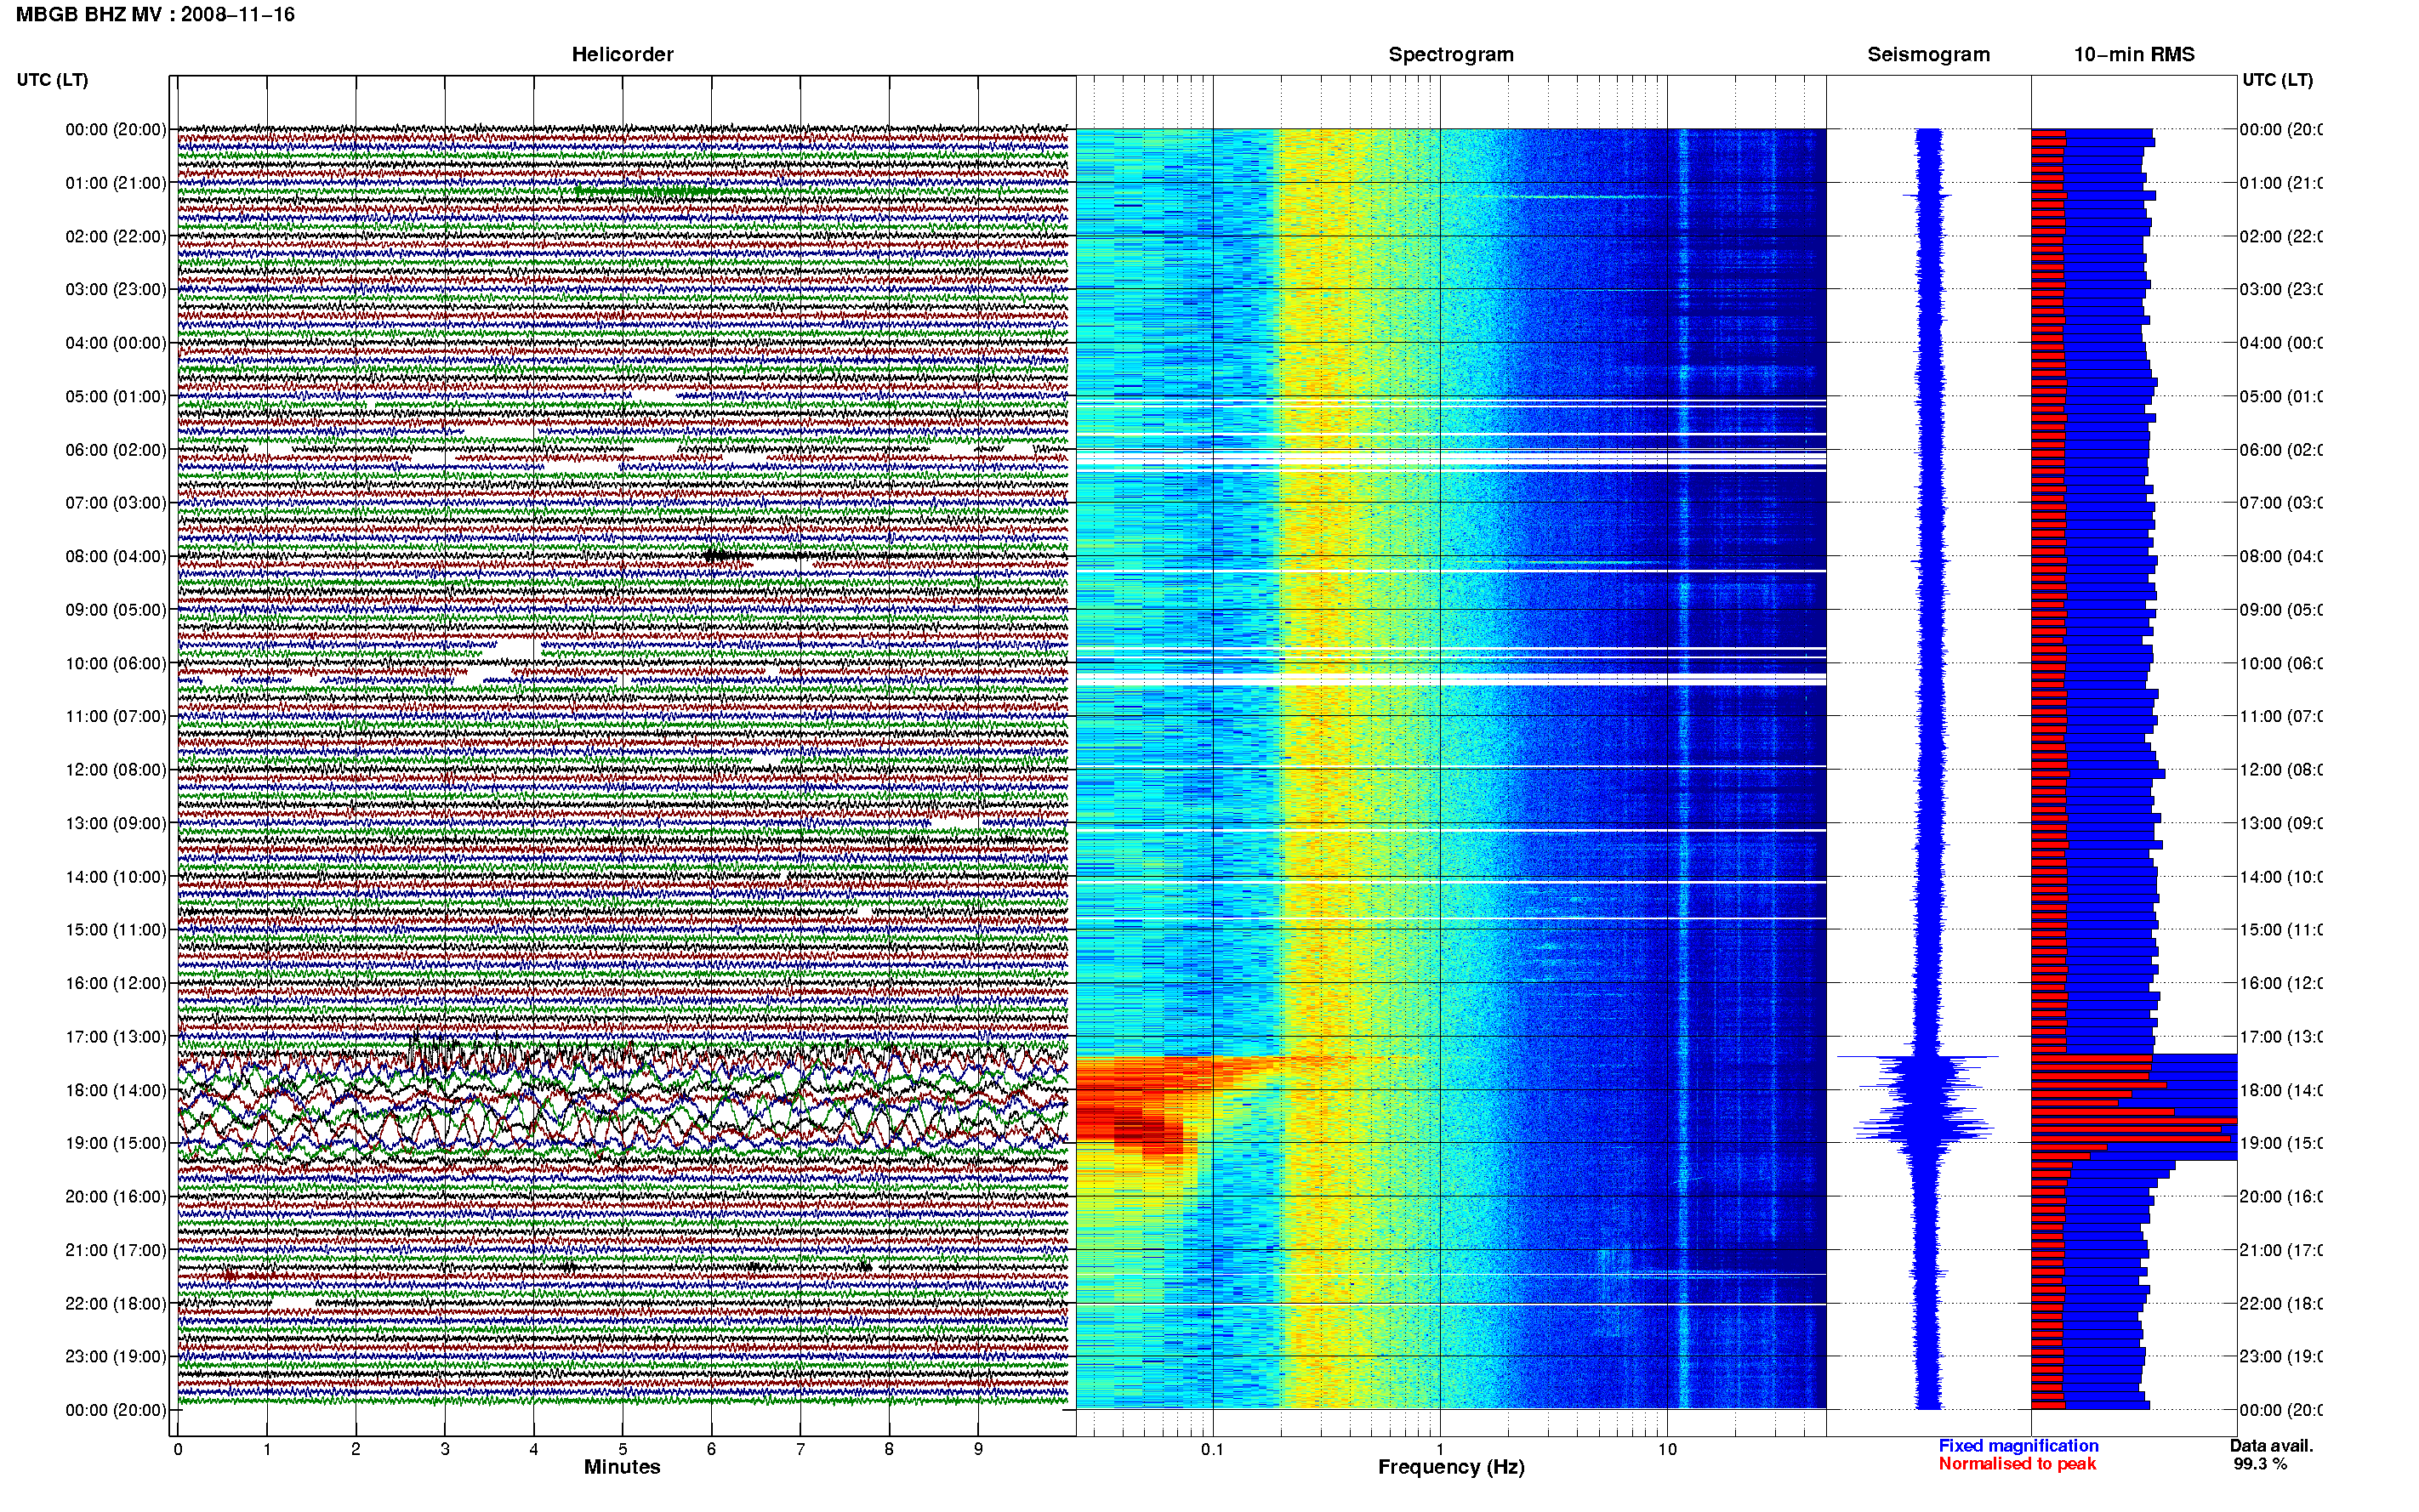Click the '23:00 (19:00)' left time label
The height and width of the screenshot is (1512, 2419).
116,1356
